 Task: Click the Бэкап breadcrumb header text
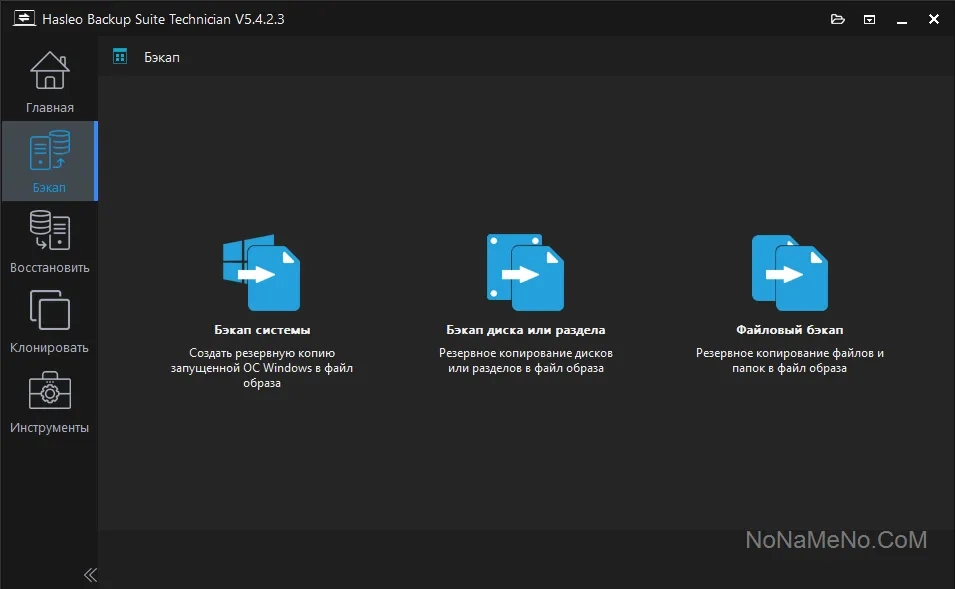point(161,57)
